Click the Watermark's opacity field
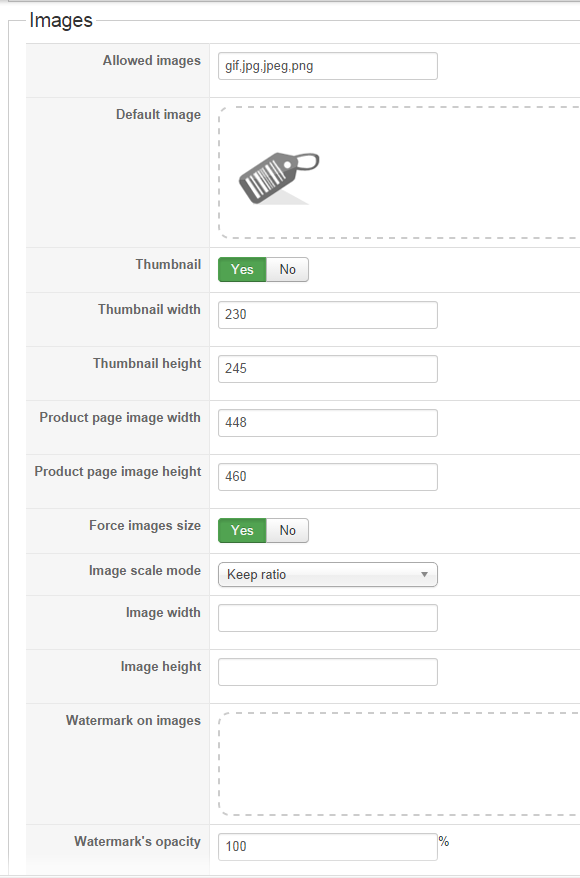This screenshot has height=878, width=580. (328, 847)
